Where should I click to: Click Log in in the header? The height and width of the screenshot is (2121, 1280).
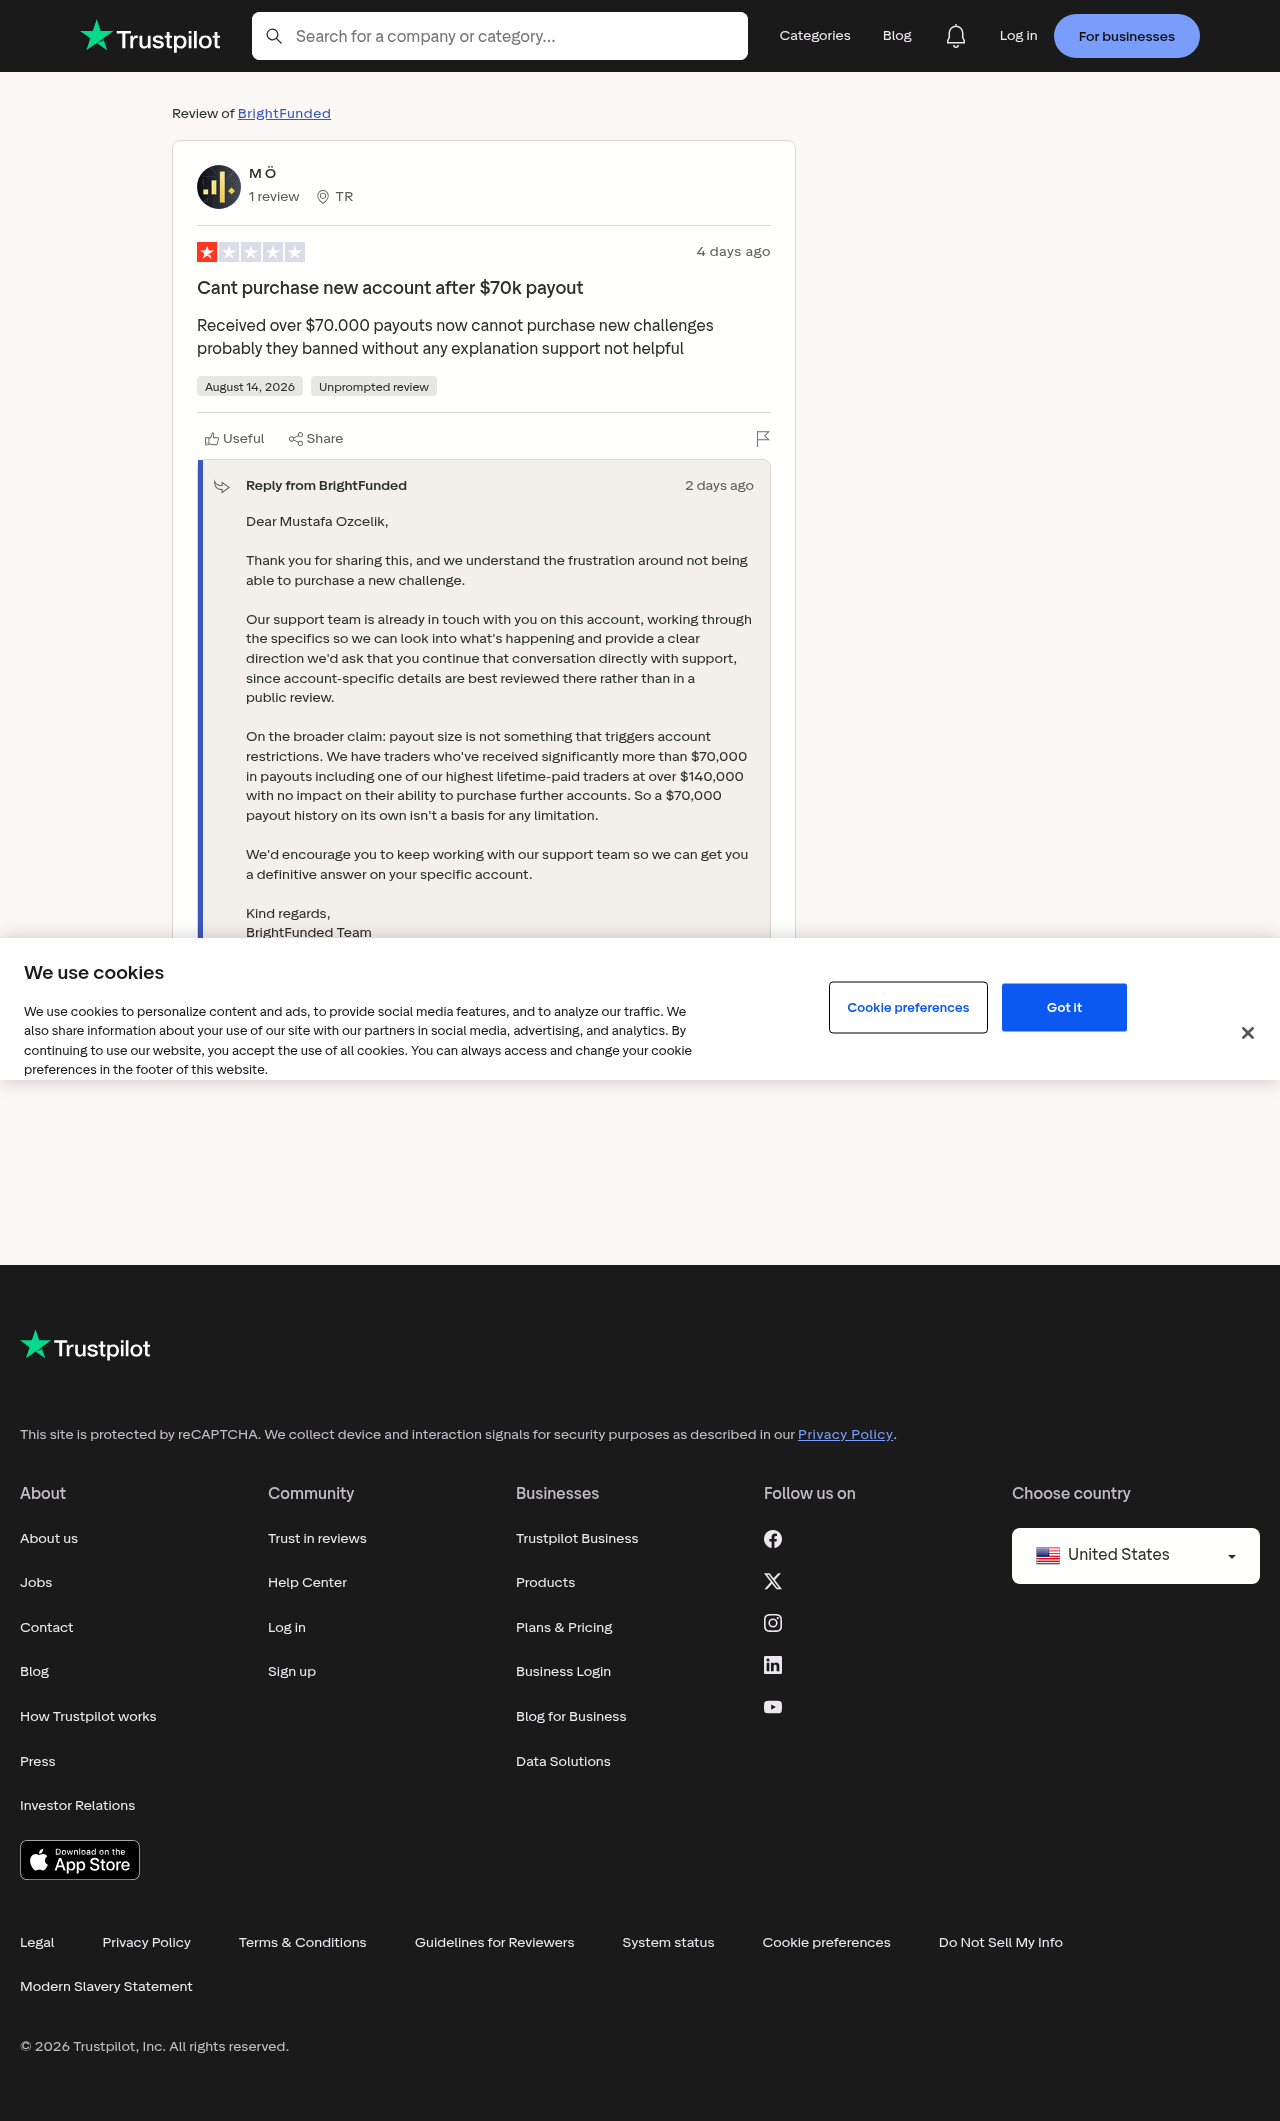click(x=1018, y=36)
